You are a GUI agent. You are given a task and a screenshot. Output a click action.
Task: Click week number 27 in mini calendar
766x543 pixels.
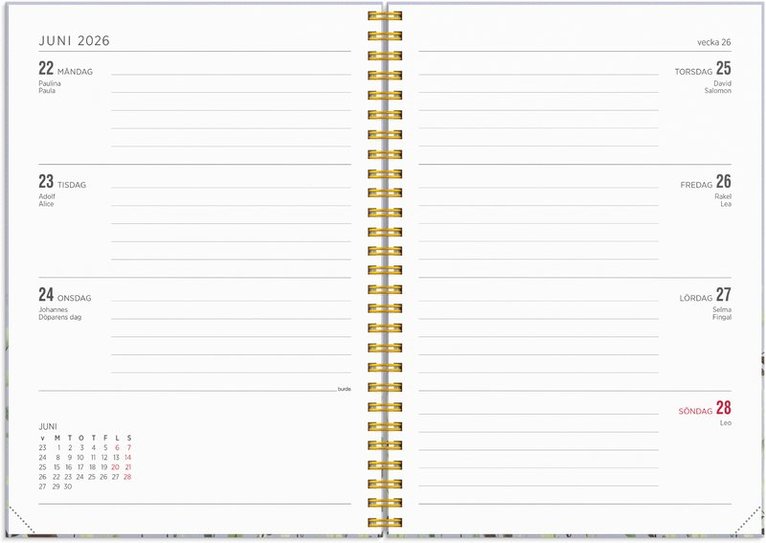(43, 487)
